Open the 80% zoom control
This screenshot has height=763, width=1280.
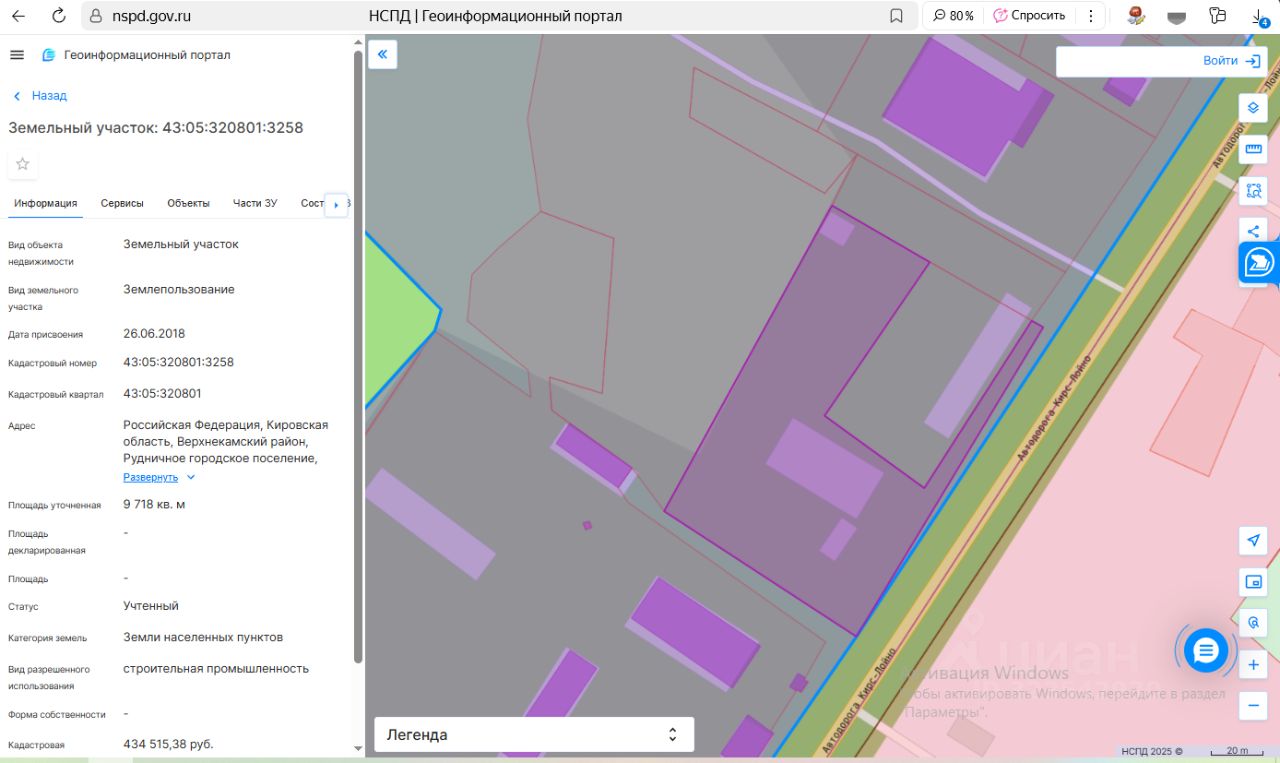click(x=953, y=16)
